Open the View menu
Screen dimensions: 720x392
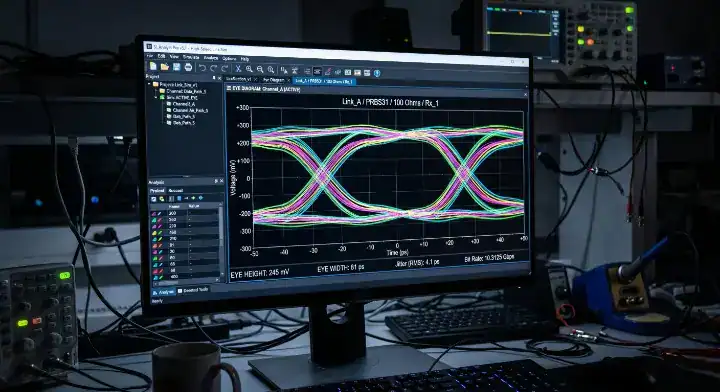(x=174, y=57)
